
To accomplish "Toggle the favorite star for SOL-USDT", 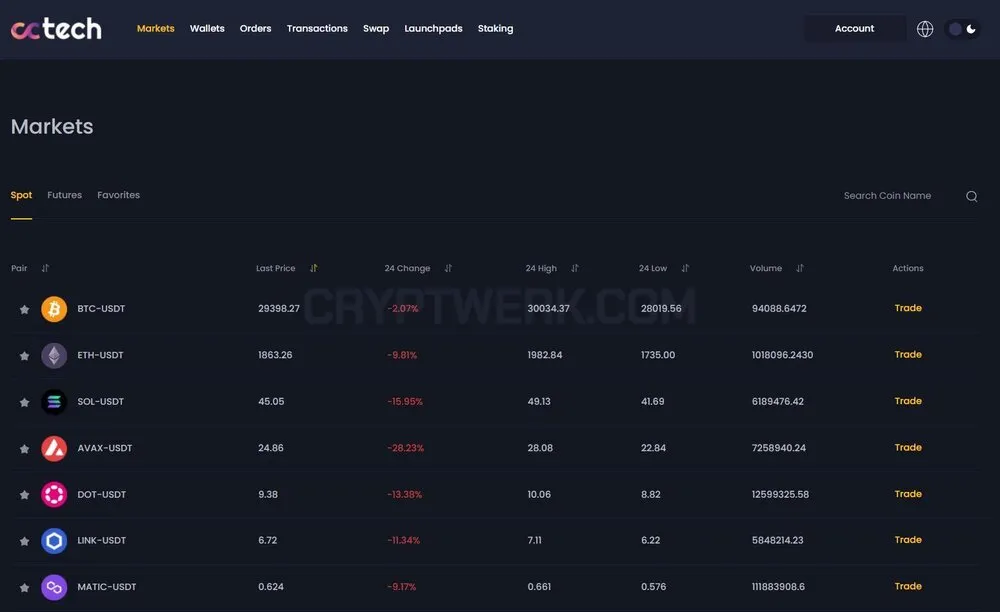I will point(24,402).
